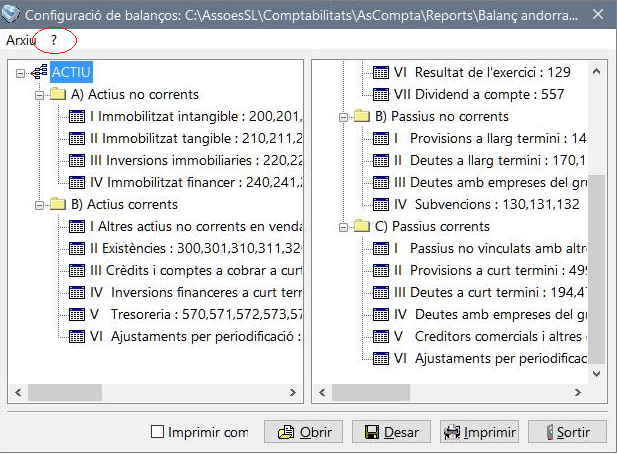
Task: Click table icon of III Crèdits i comptes
Action: pos(77,271)
